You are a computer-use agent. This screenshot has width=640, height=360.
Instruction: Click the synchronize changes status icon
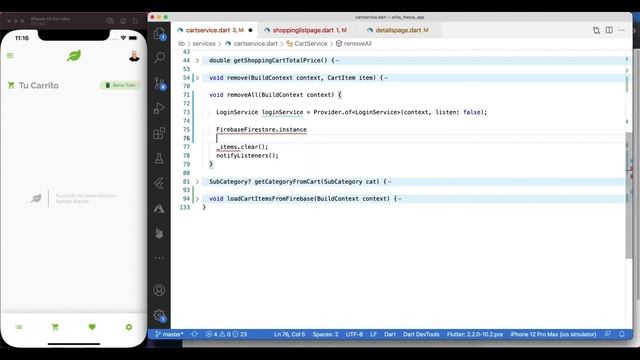pyautogui.click(x=195, y=334)
